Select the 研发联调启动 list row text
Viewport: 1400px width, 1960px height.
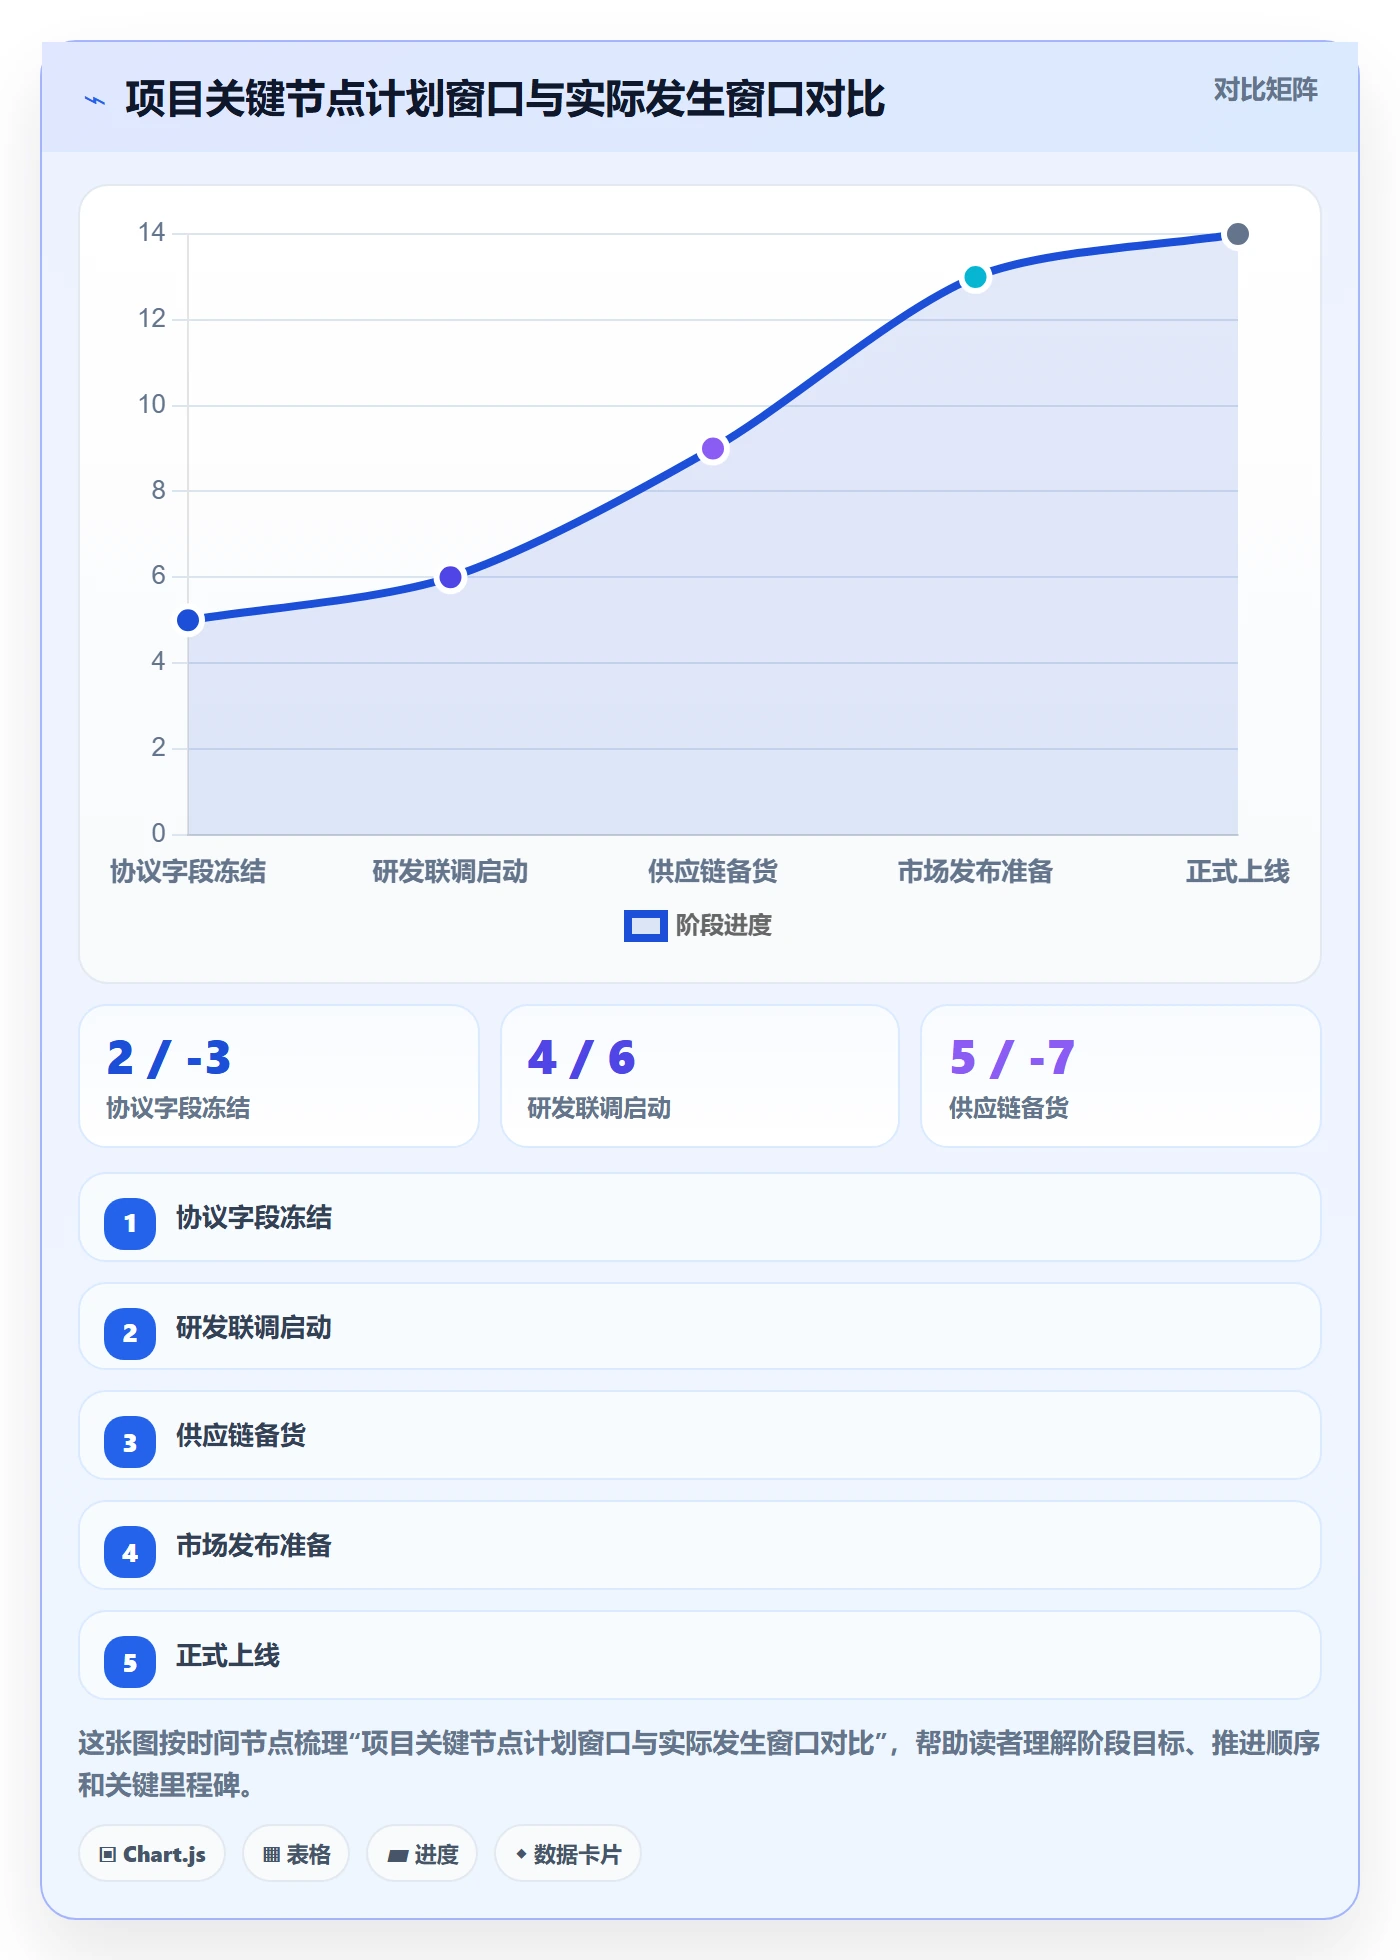254,1328
